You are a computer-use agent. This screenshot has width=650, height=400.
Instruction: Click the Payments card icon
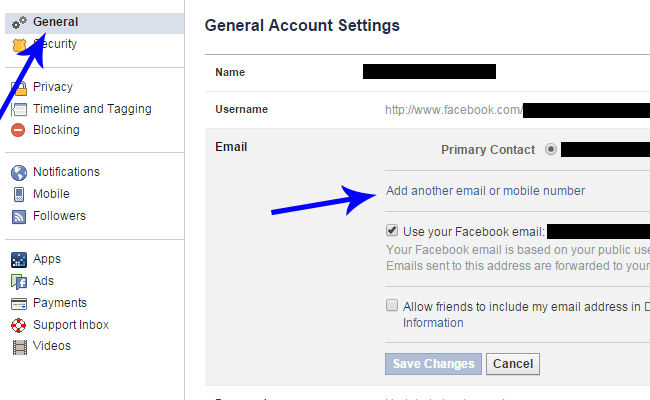[x=19, y=304]
